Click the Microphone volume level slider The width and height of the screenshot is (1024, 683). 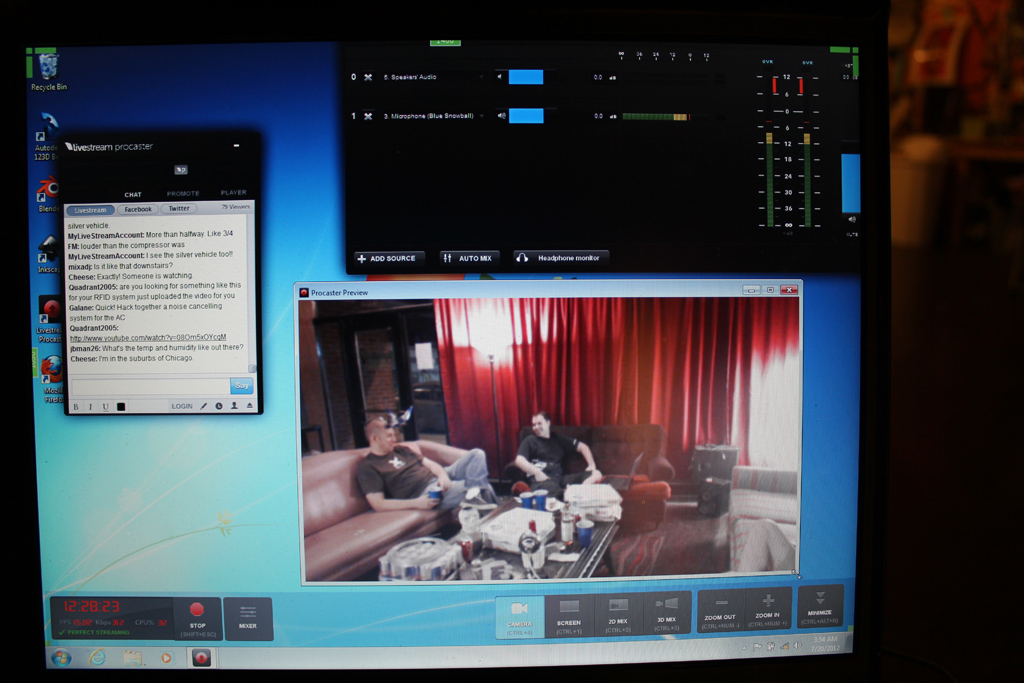pyautogui.click(x=526, y=116)
